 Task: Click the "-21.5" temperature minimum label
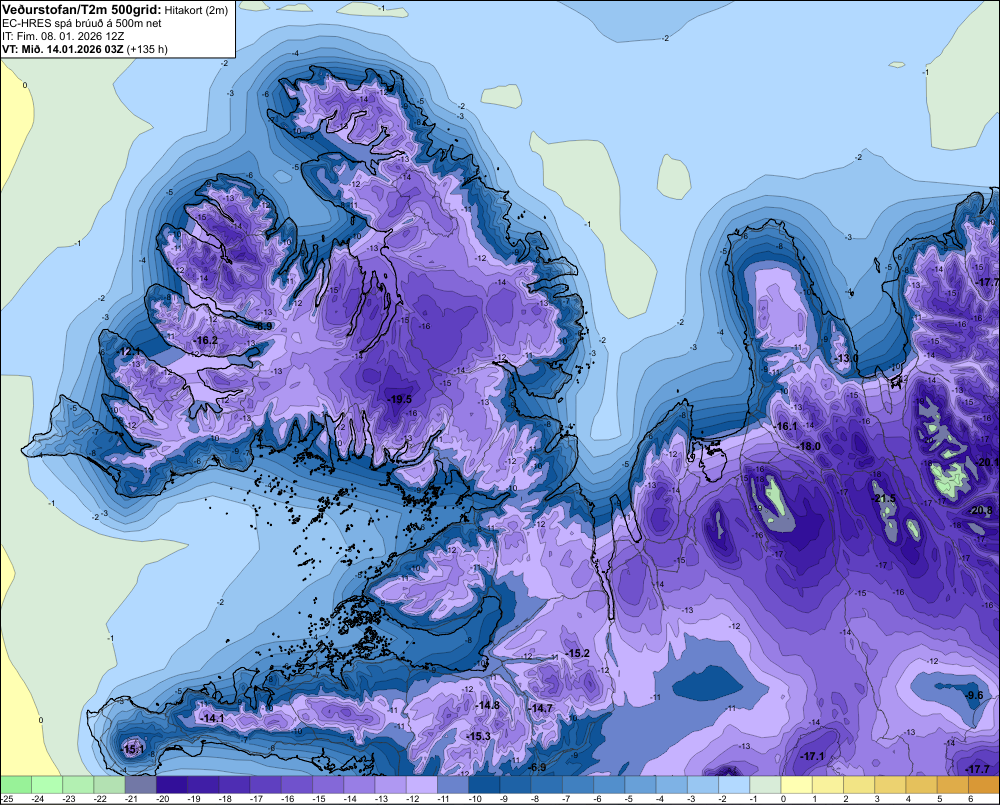884,498
